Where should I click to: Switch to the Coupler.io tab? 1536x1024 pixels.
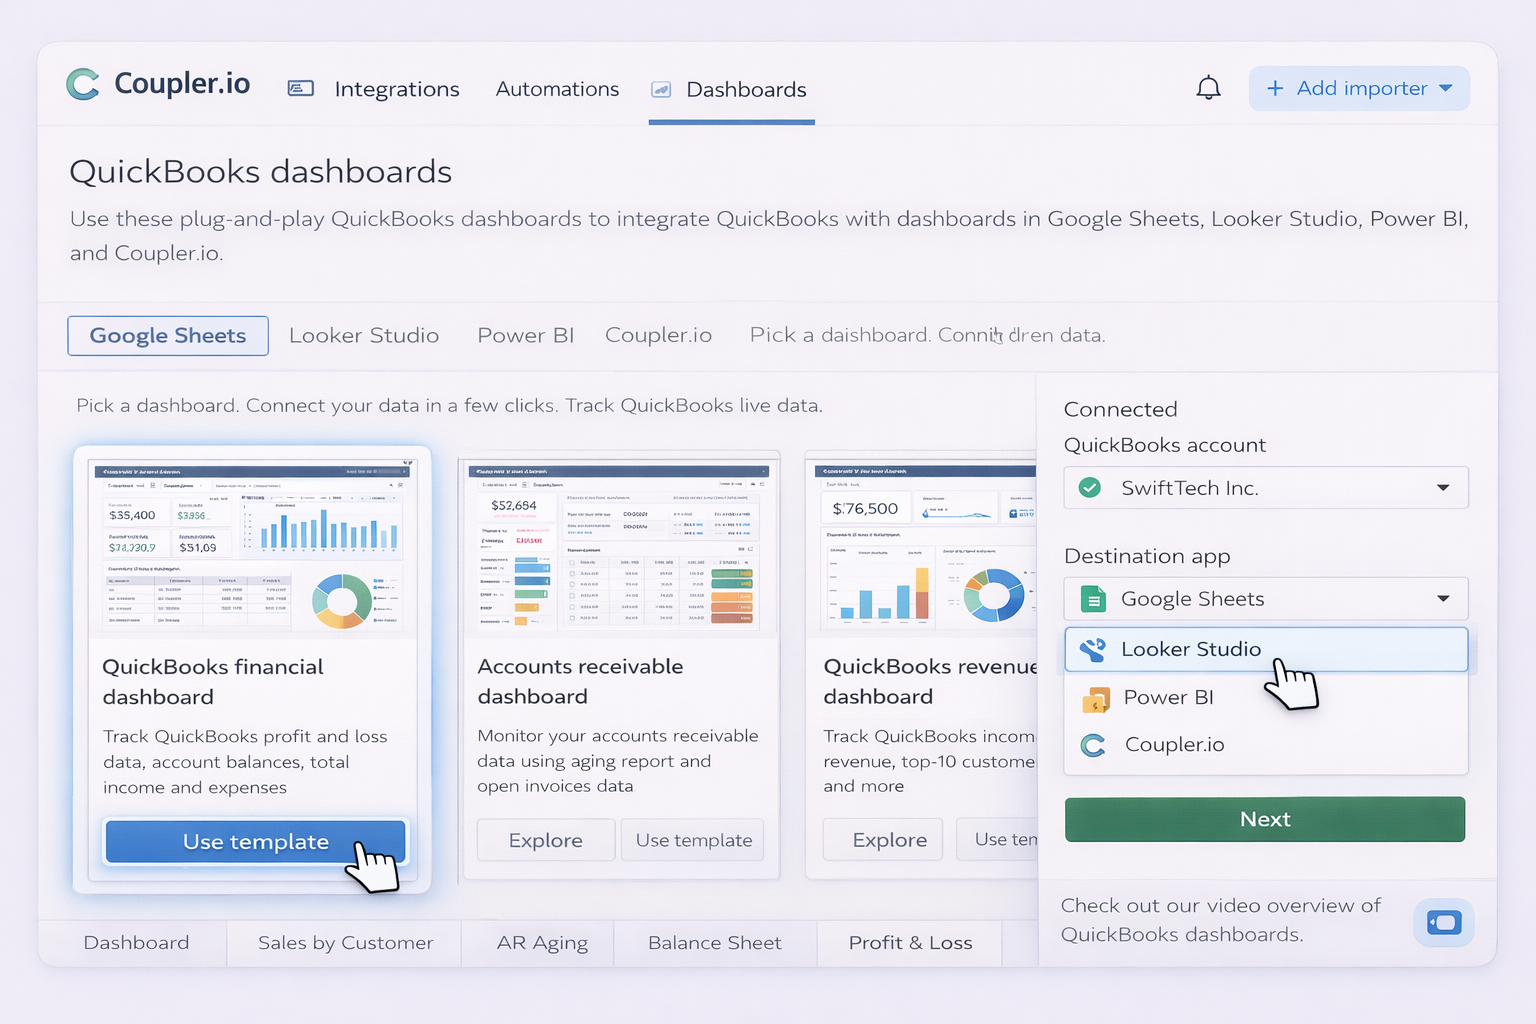coord(658,336)
